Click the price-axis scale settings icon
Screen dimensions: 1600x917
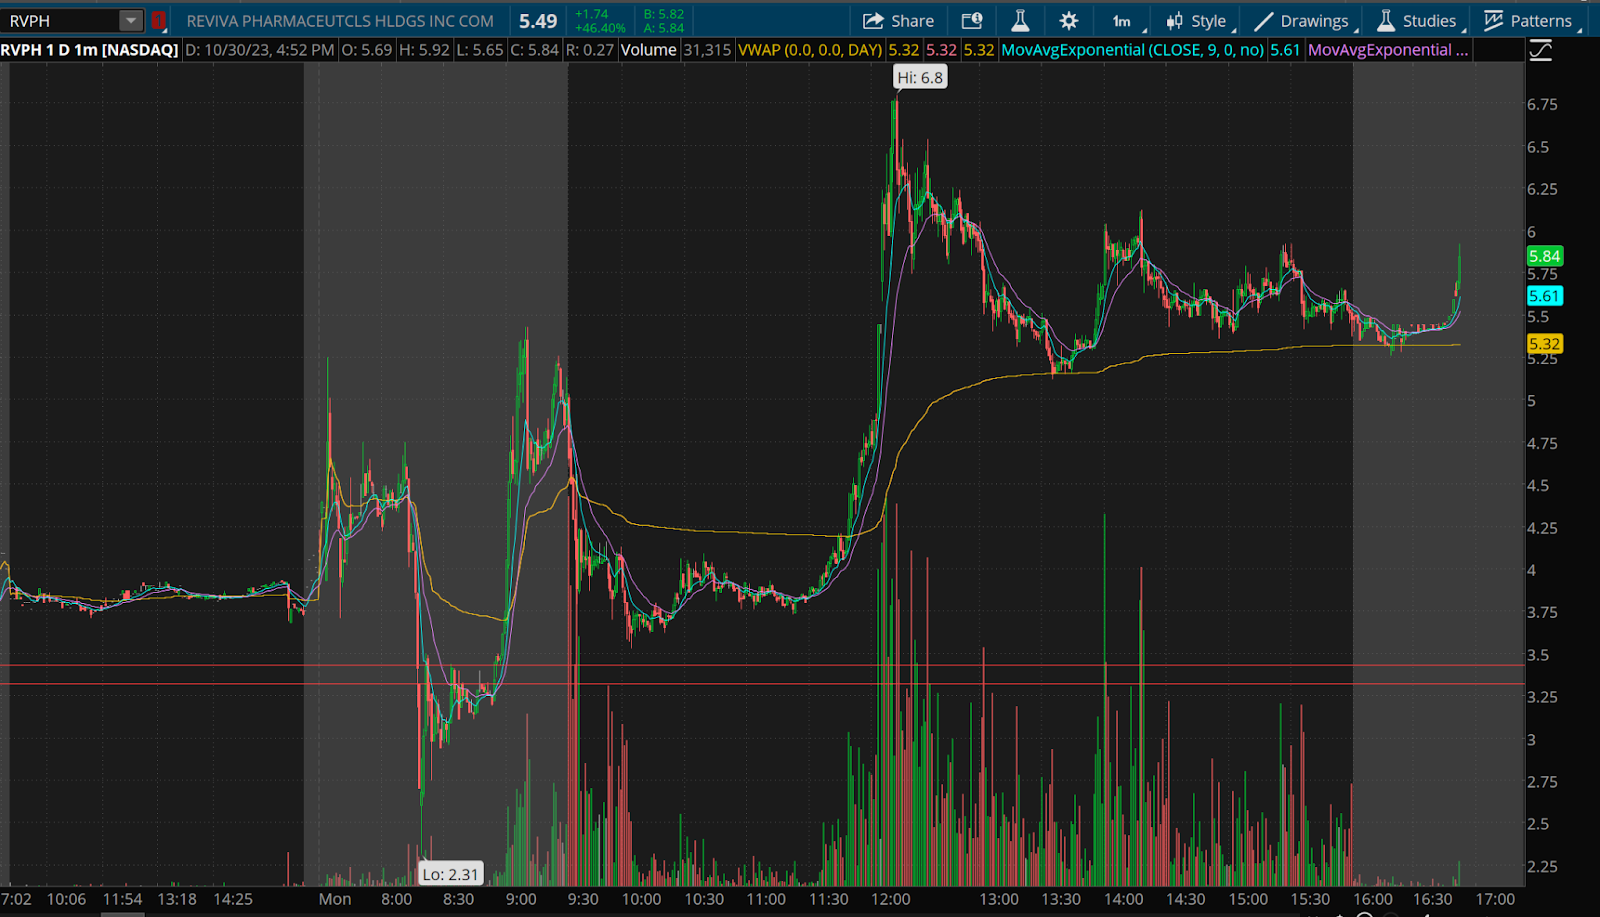1541,50
